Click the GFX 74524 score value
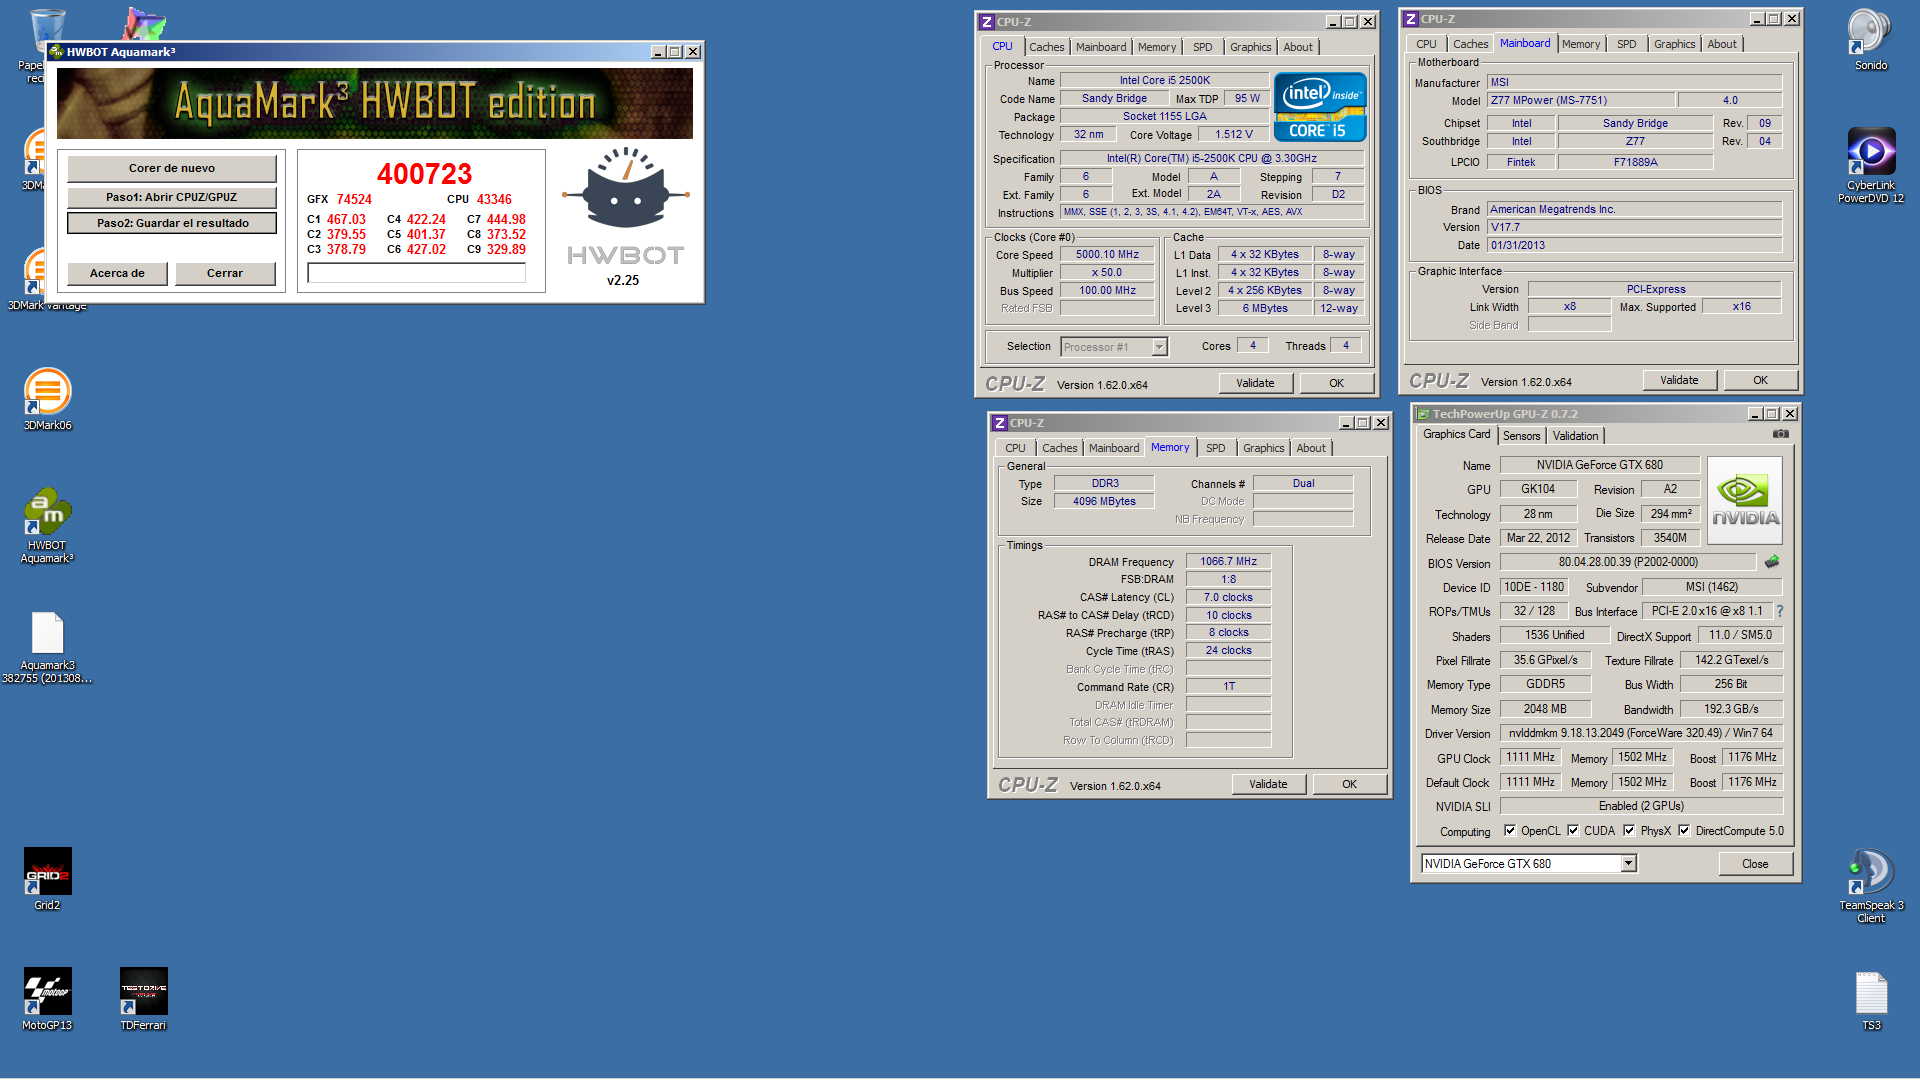This screenshot has height=1080, width=1920. pyautogui.click(x=354, y=199)
